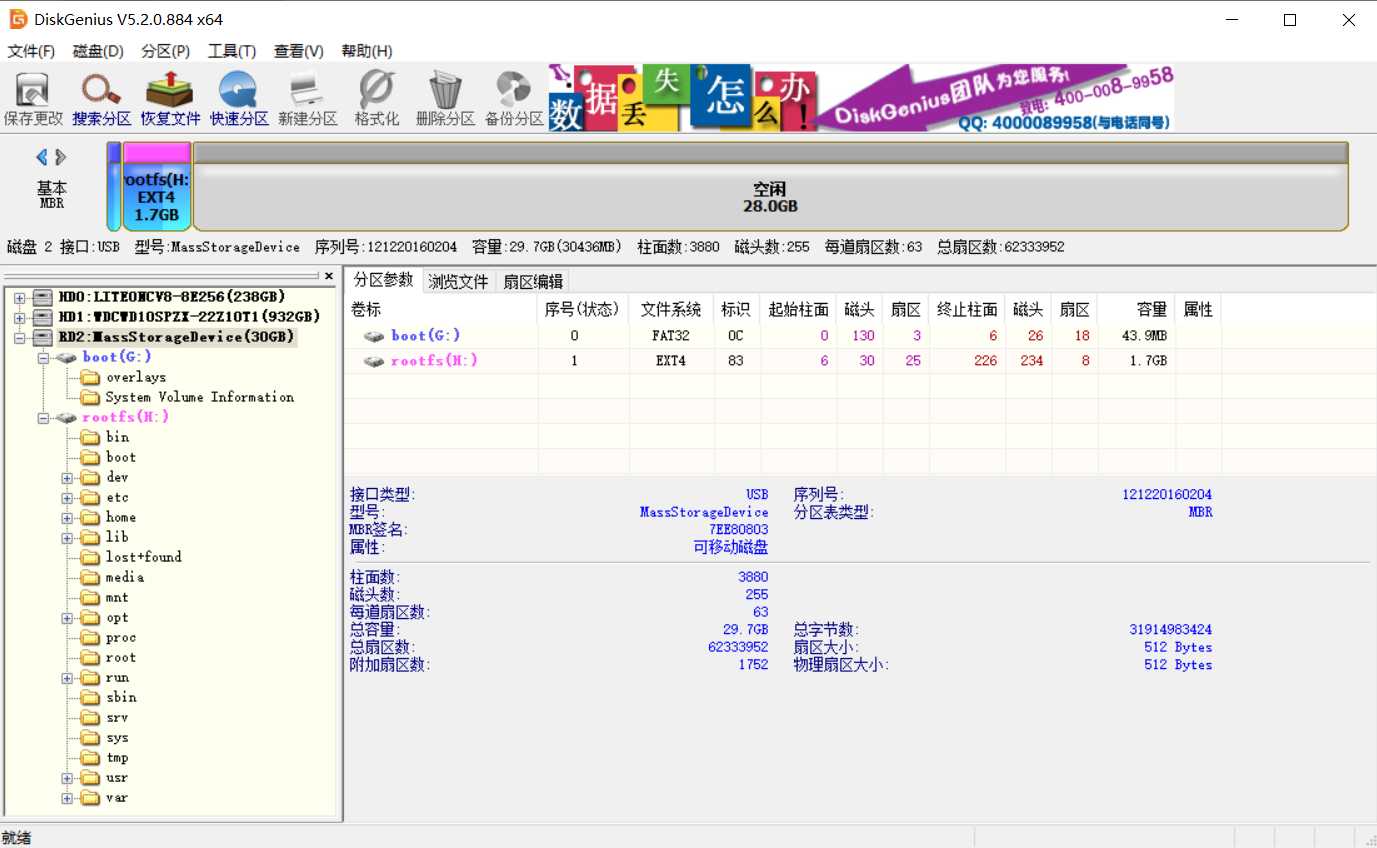Open the 磁盘(D) menu
The width and height of the screenshot is (1377, 848).
pos(98,51)
